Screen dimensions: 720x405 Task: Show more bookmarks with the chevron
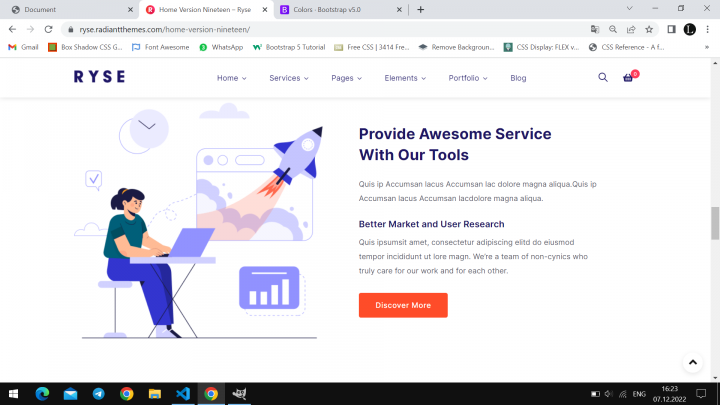[707, 47]
